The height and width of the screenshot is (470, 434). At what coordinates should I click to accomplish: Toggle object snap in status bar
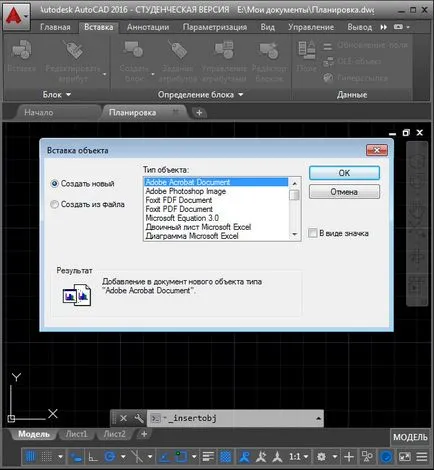pyautogui.click(x=181, y=457)
